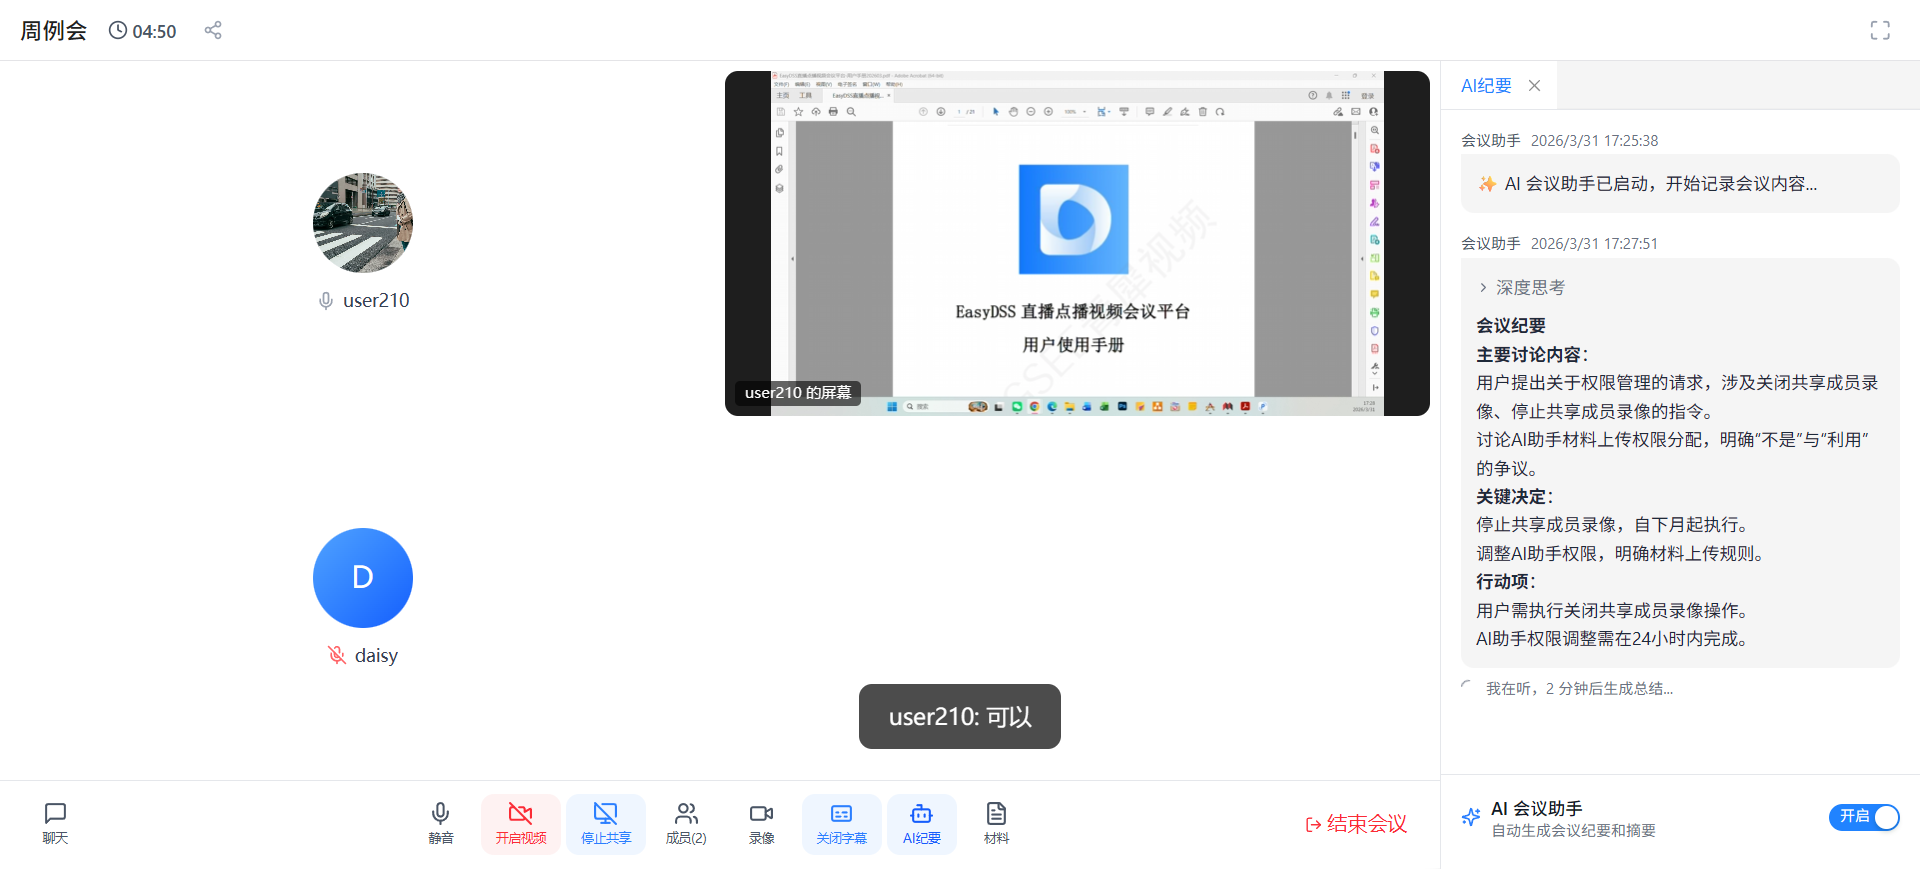The height and width of the screenshot is (869, 1920).
Task: Toggle the AI 会议助手 switch
Action: 1864,817
